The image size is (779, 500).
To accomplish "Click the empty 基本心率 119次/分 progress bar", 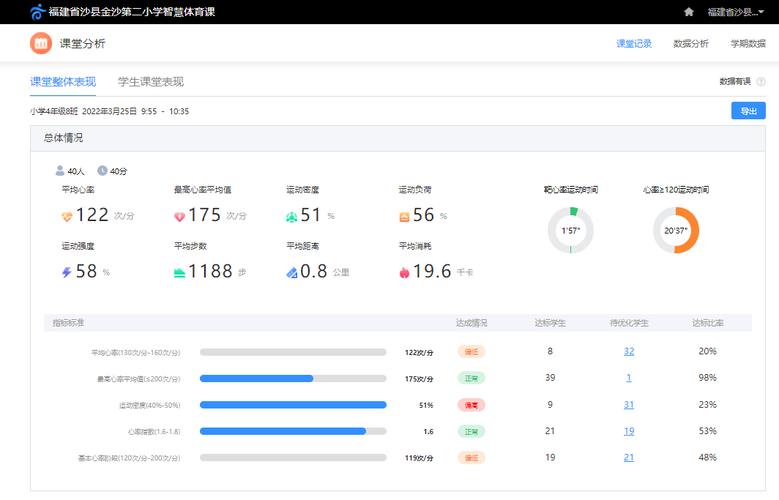I will [x=293, y=458].
